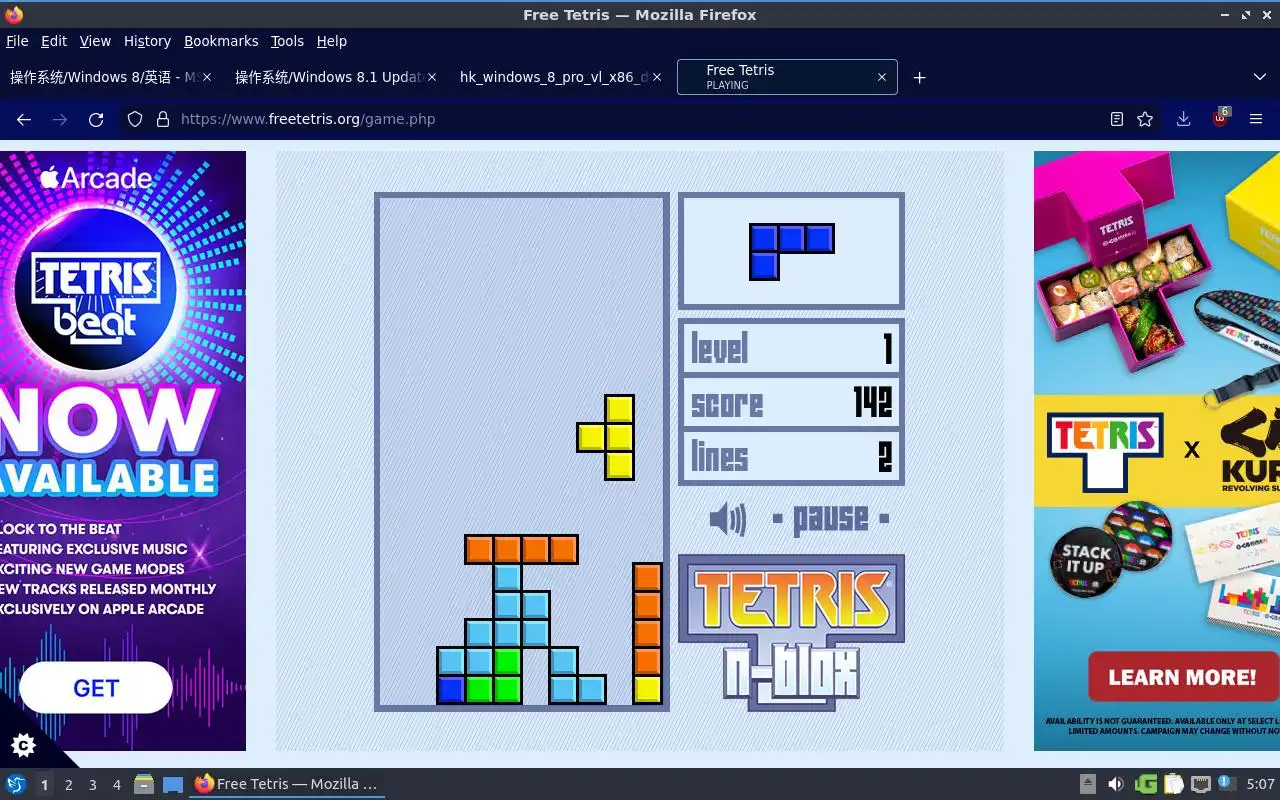This screenshot has width=1280, height=800.
Task: Reload the current page
Action: (x=96, y=119)
